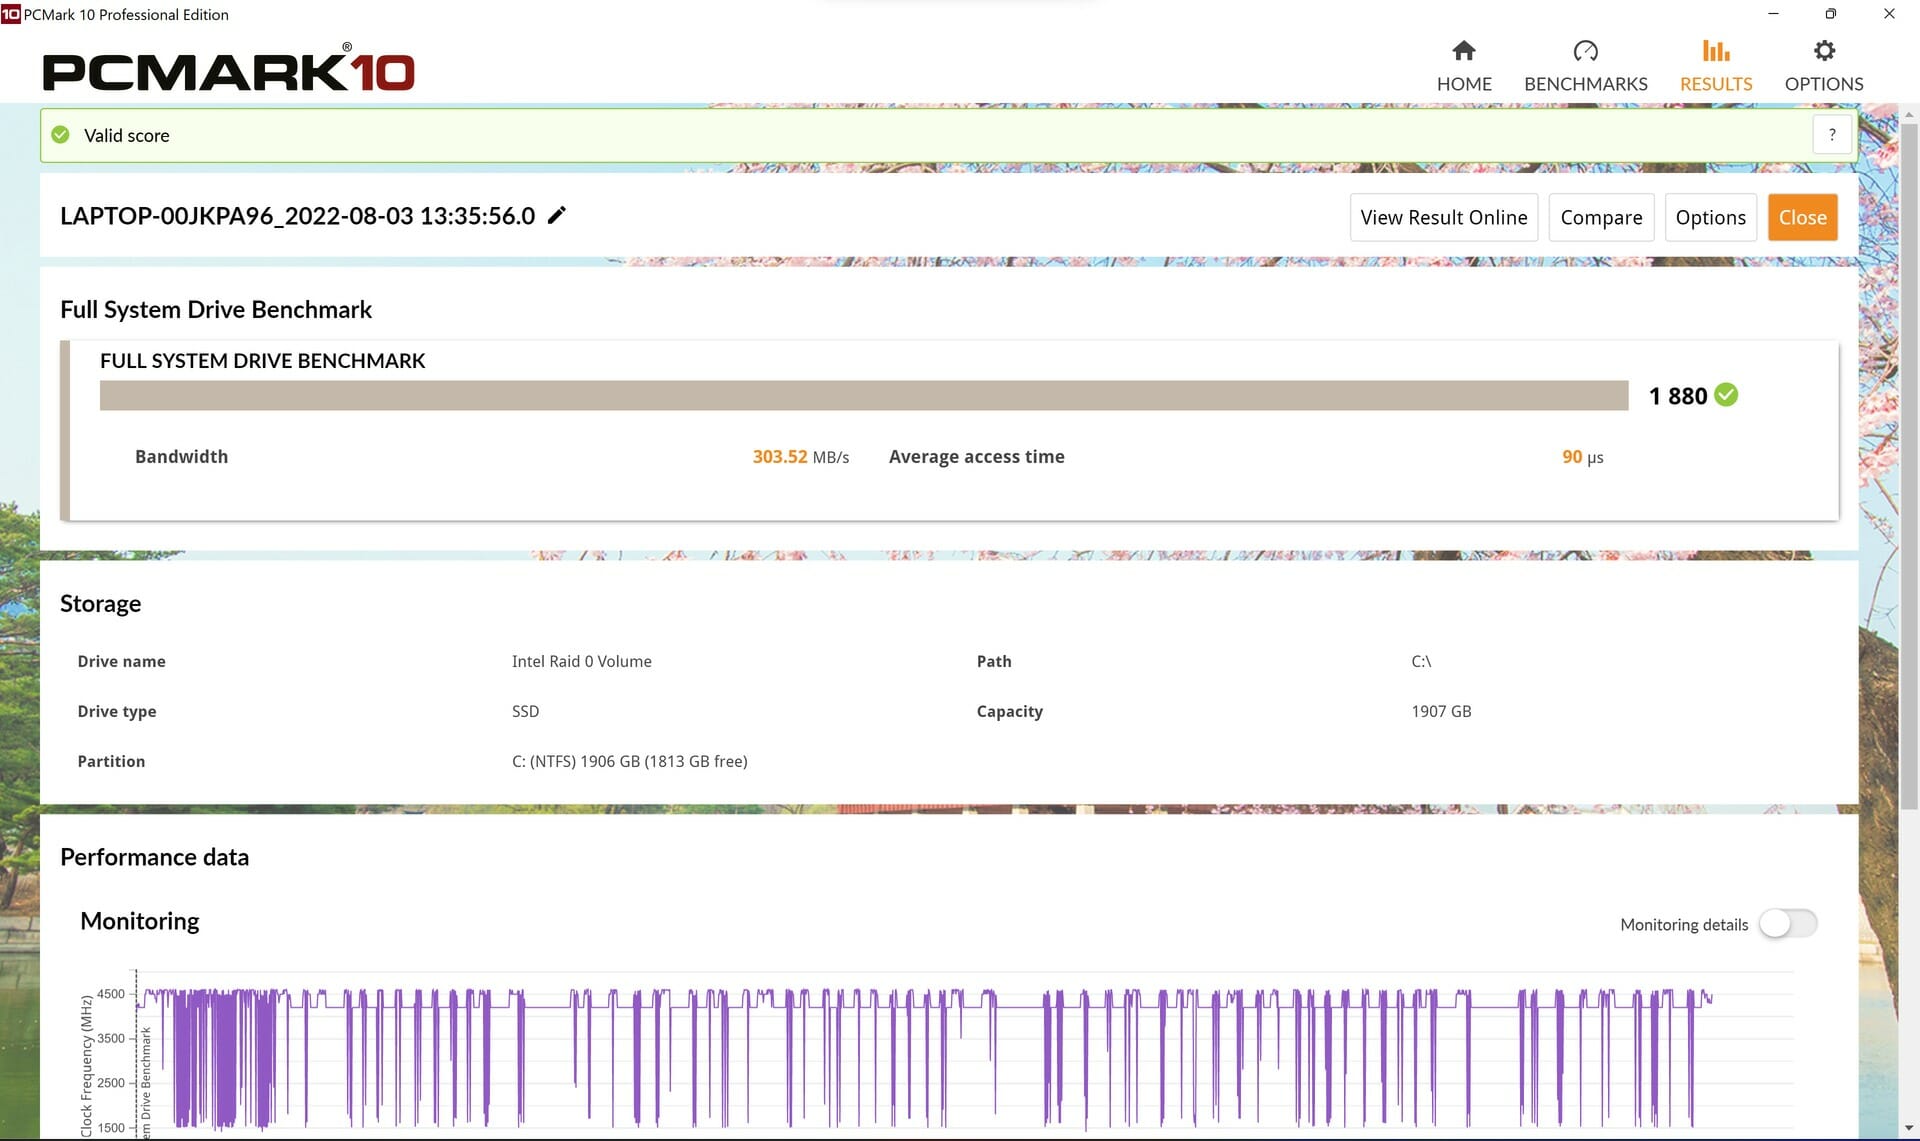Viewport: 1920px width, 1141px height.
Task: Click the capacity value 1907 GB
Action: pyautogui.click(x=1441, y=711)
